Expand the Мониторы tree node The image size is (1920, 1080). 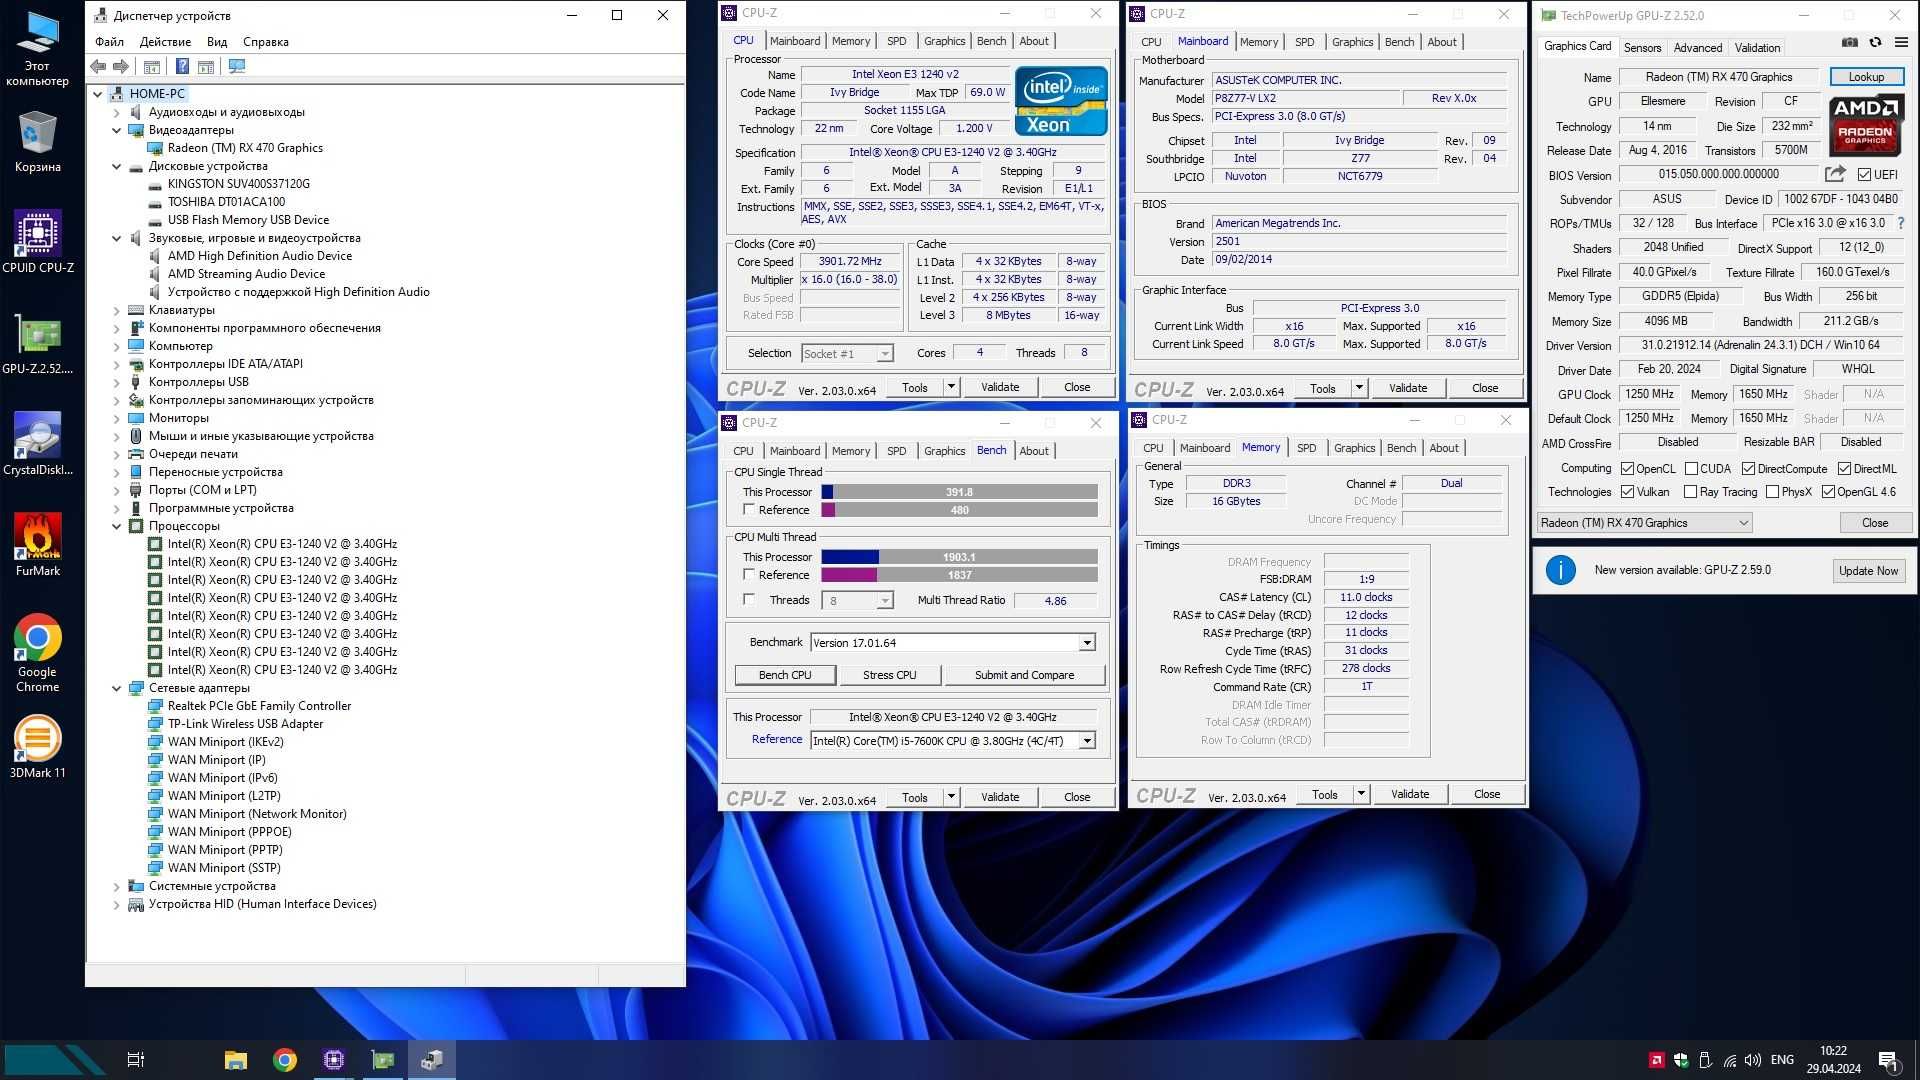pyautogui.click(x=117, y=418)
